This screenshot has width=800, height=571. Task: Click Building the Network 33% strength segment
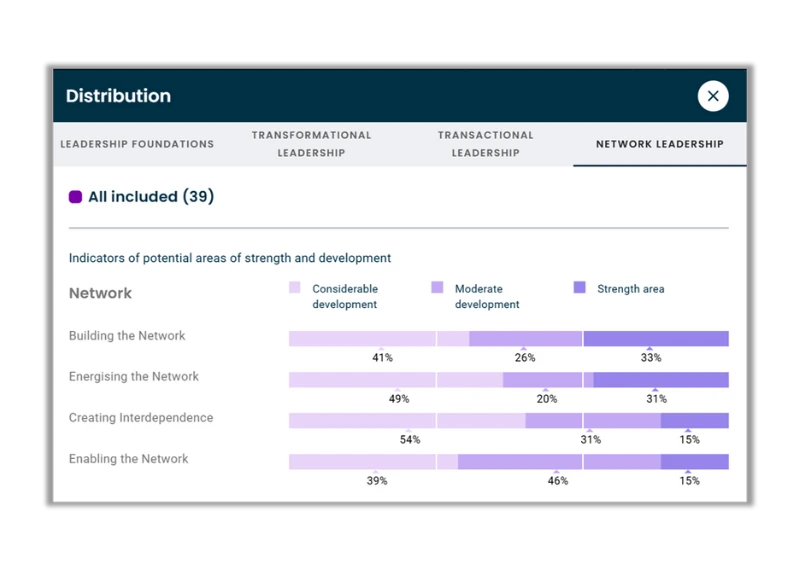[655, 339]
